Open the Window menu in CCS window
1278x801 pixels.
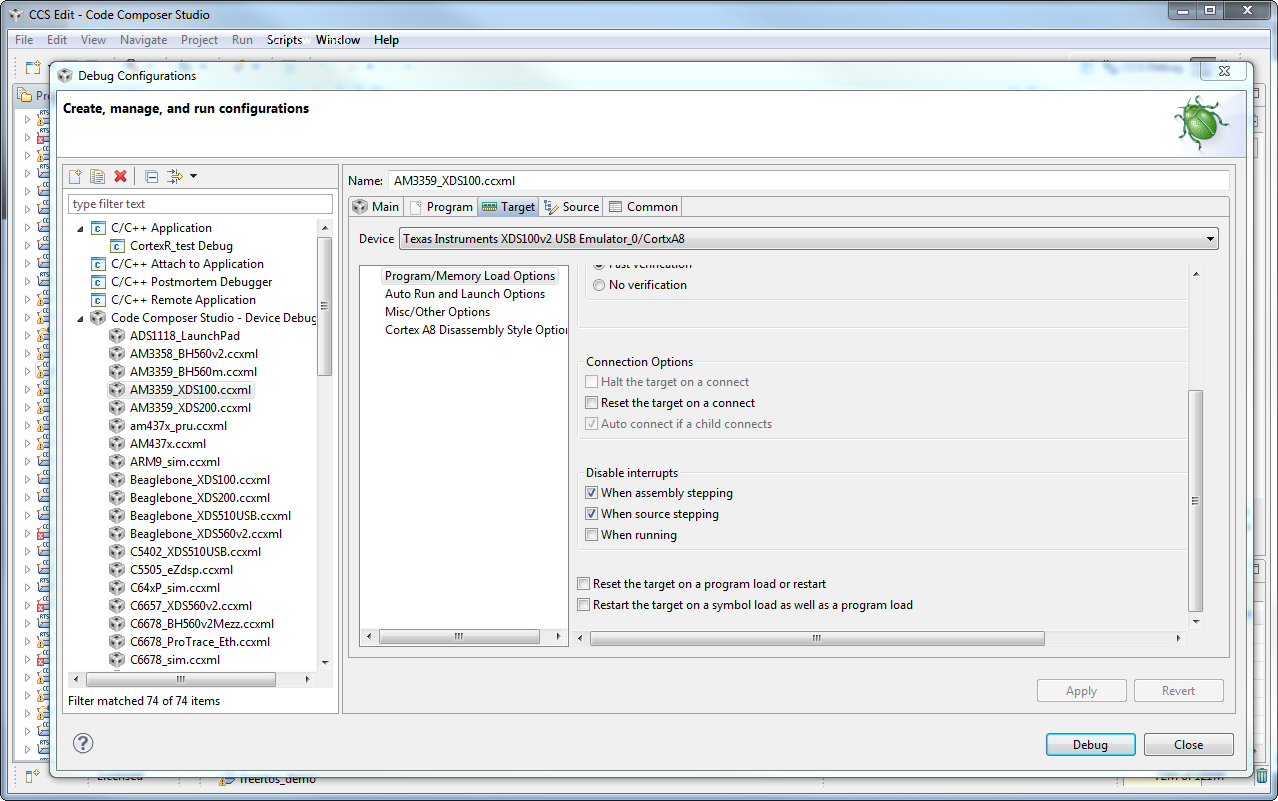point(338,40)
